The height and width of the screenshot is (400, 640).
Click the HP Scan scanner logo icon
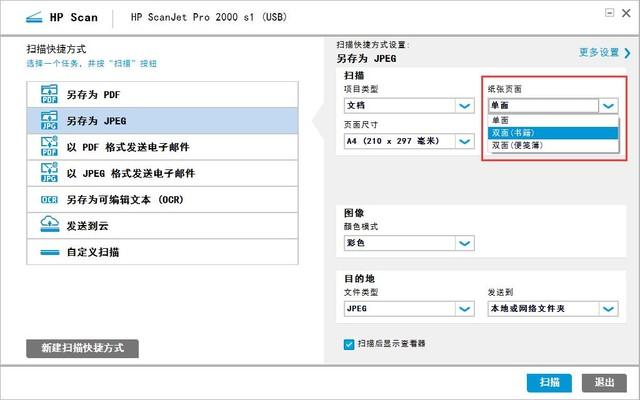tap(34, 18)
